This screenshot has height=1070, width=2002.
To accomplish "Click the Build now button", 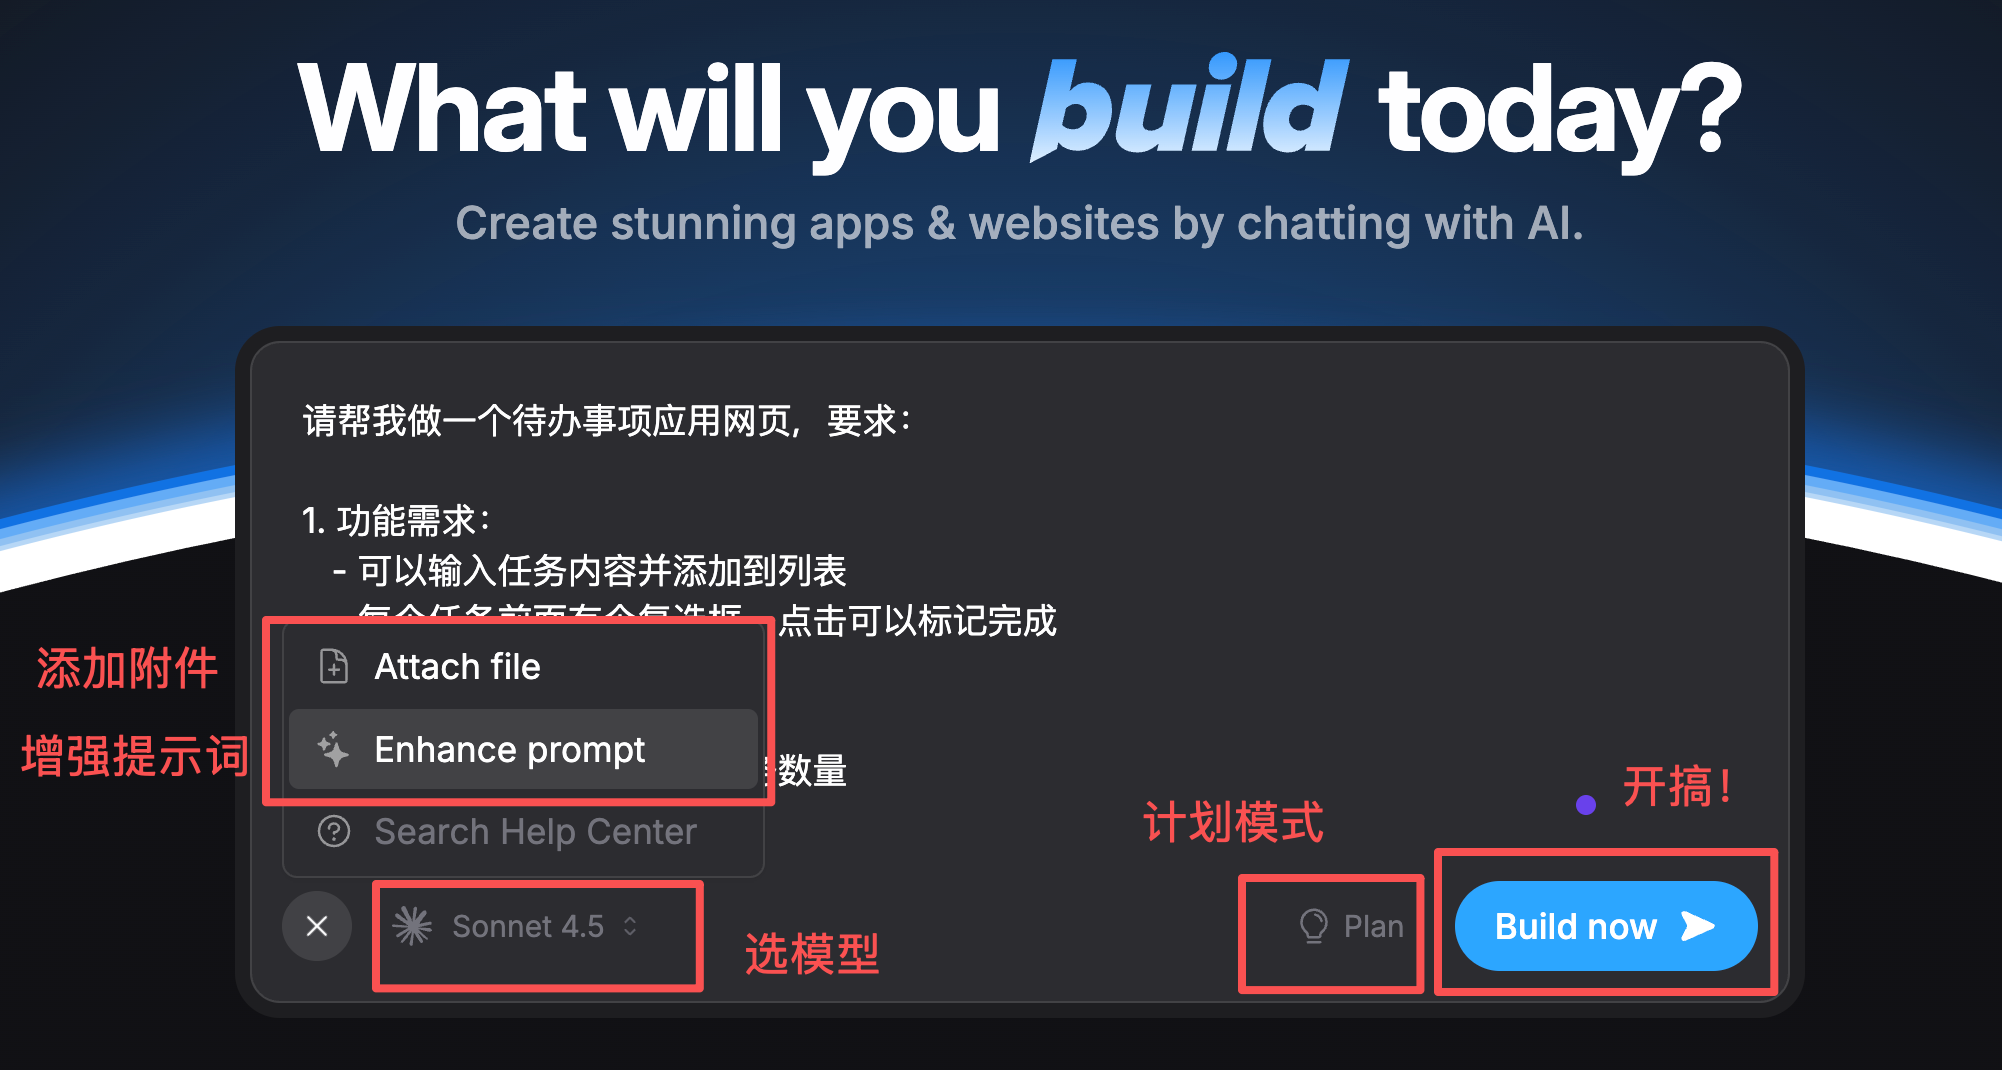I will tap(1606, 926).
